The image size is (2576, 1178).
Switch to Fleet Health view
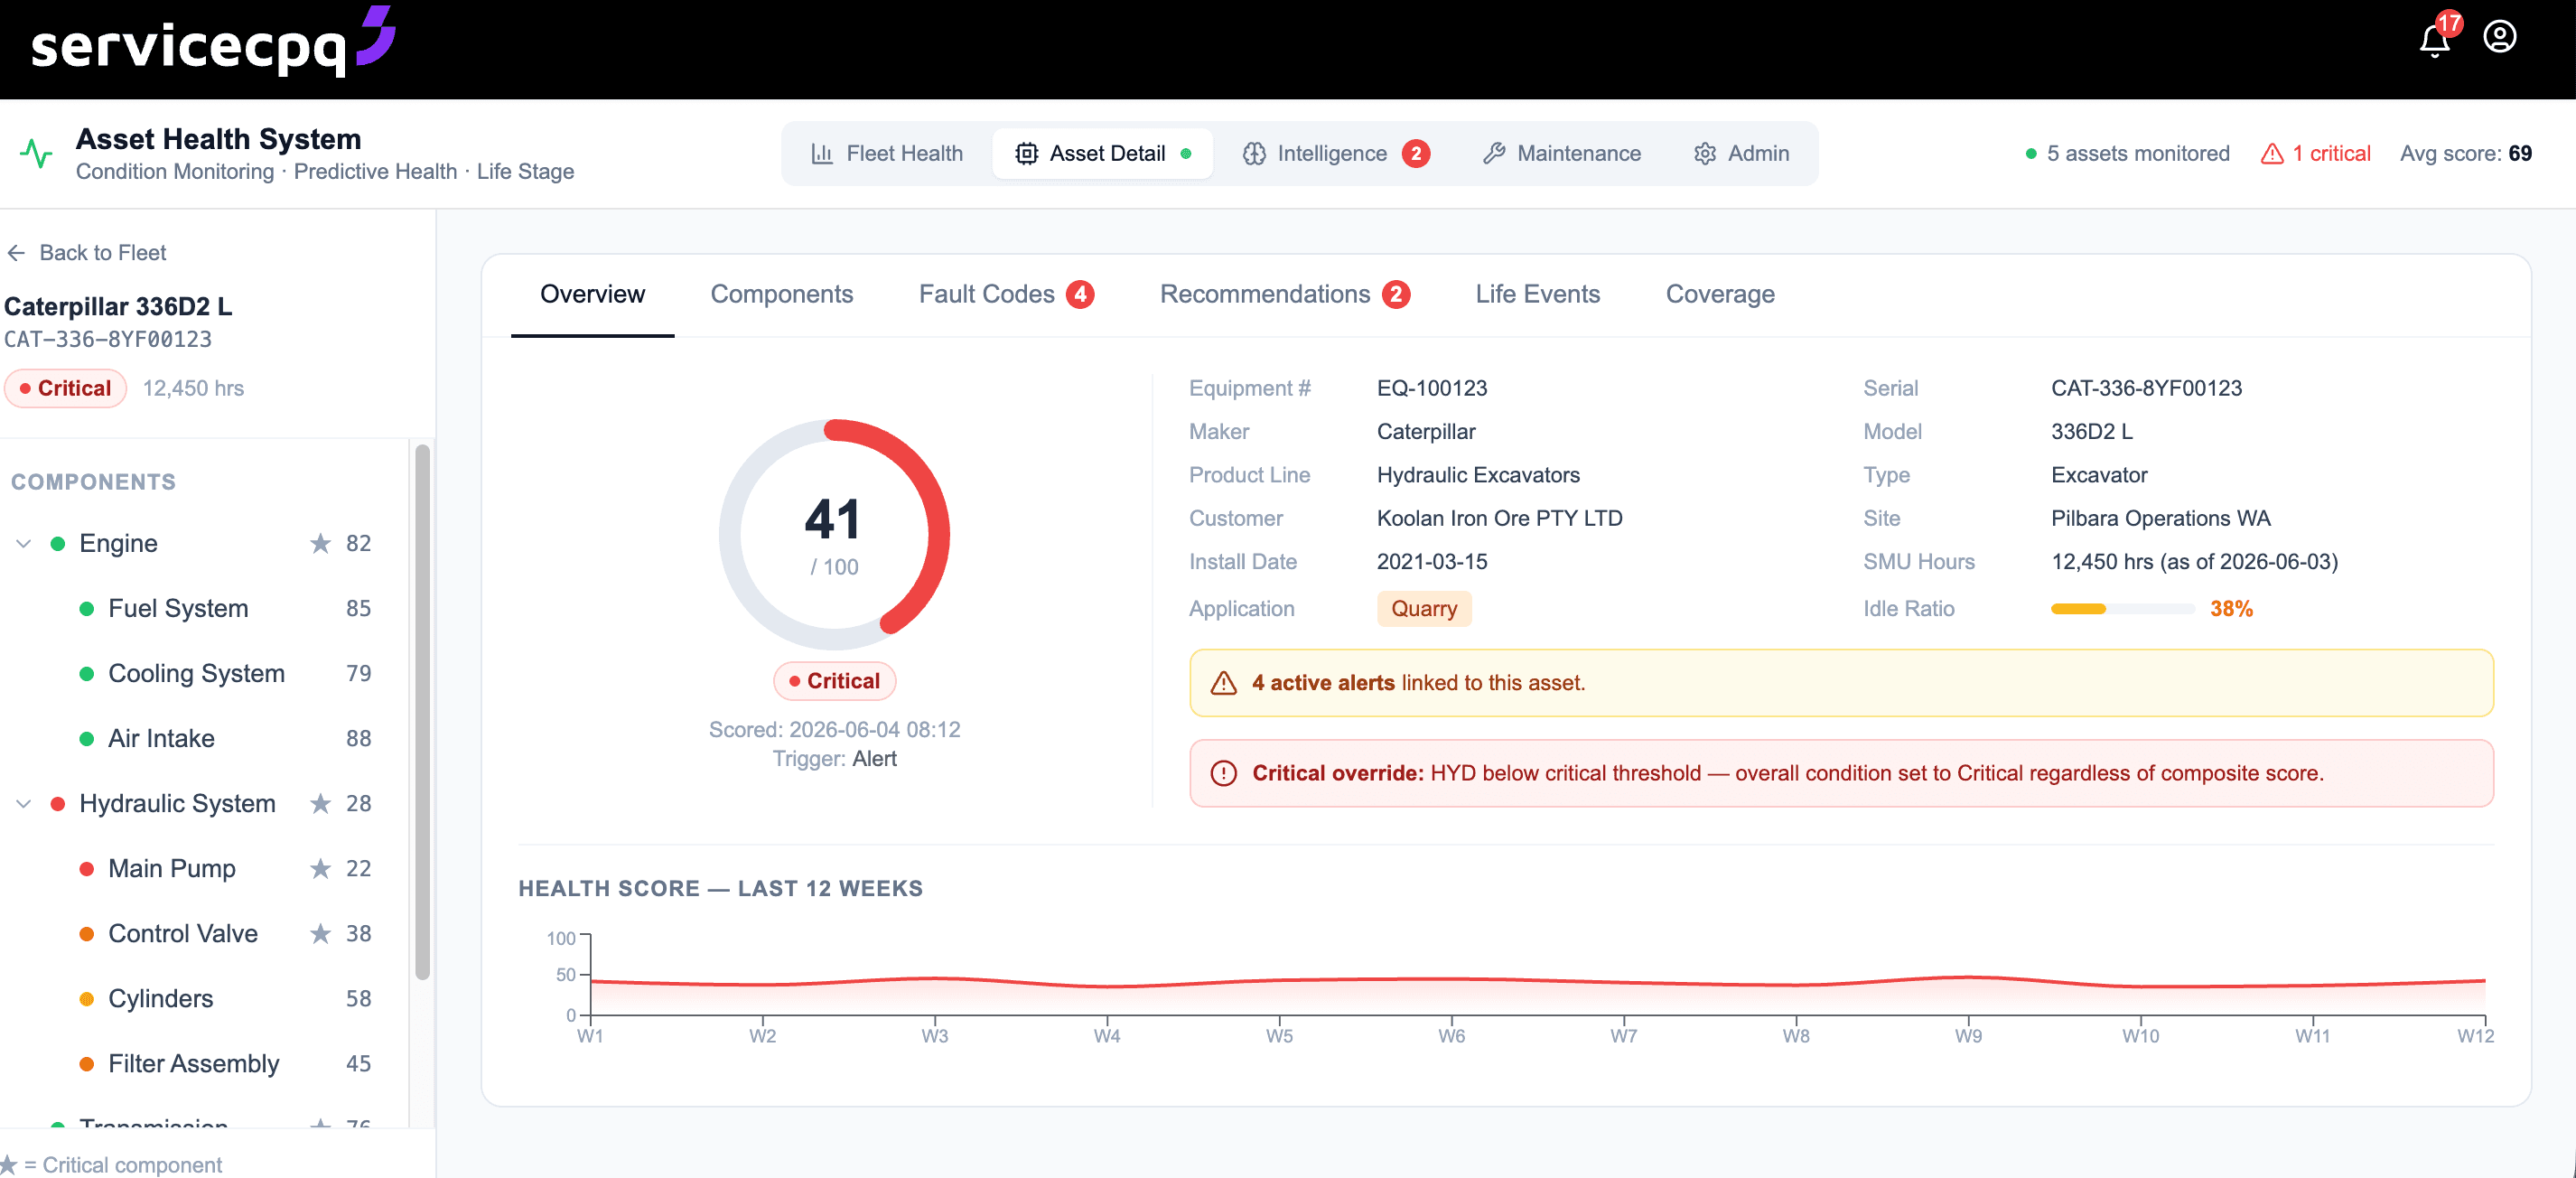pos(887,153)
